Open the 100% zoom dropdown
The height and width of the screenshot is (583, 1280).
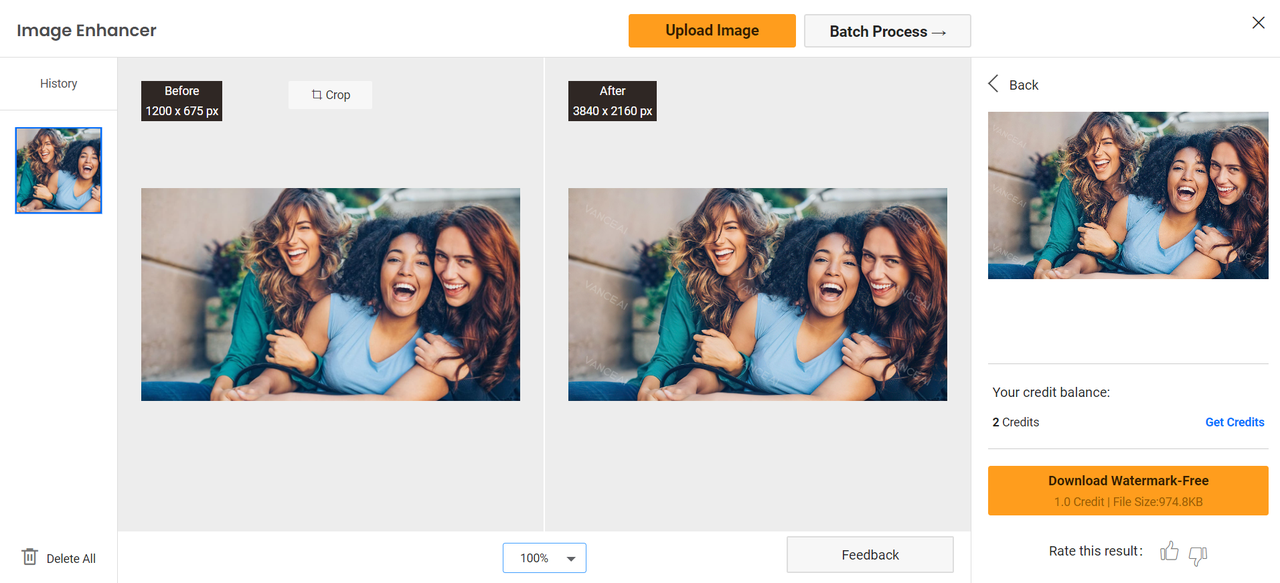(x=544, y=558)
